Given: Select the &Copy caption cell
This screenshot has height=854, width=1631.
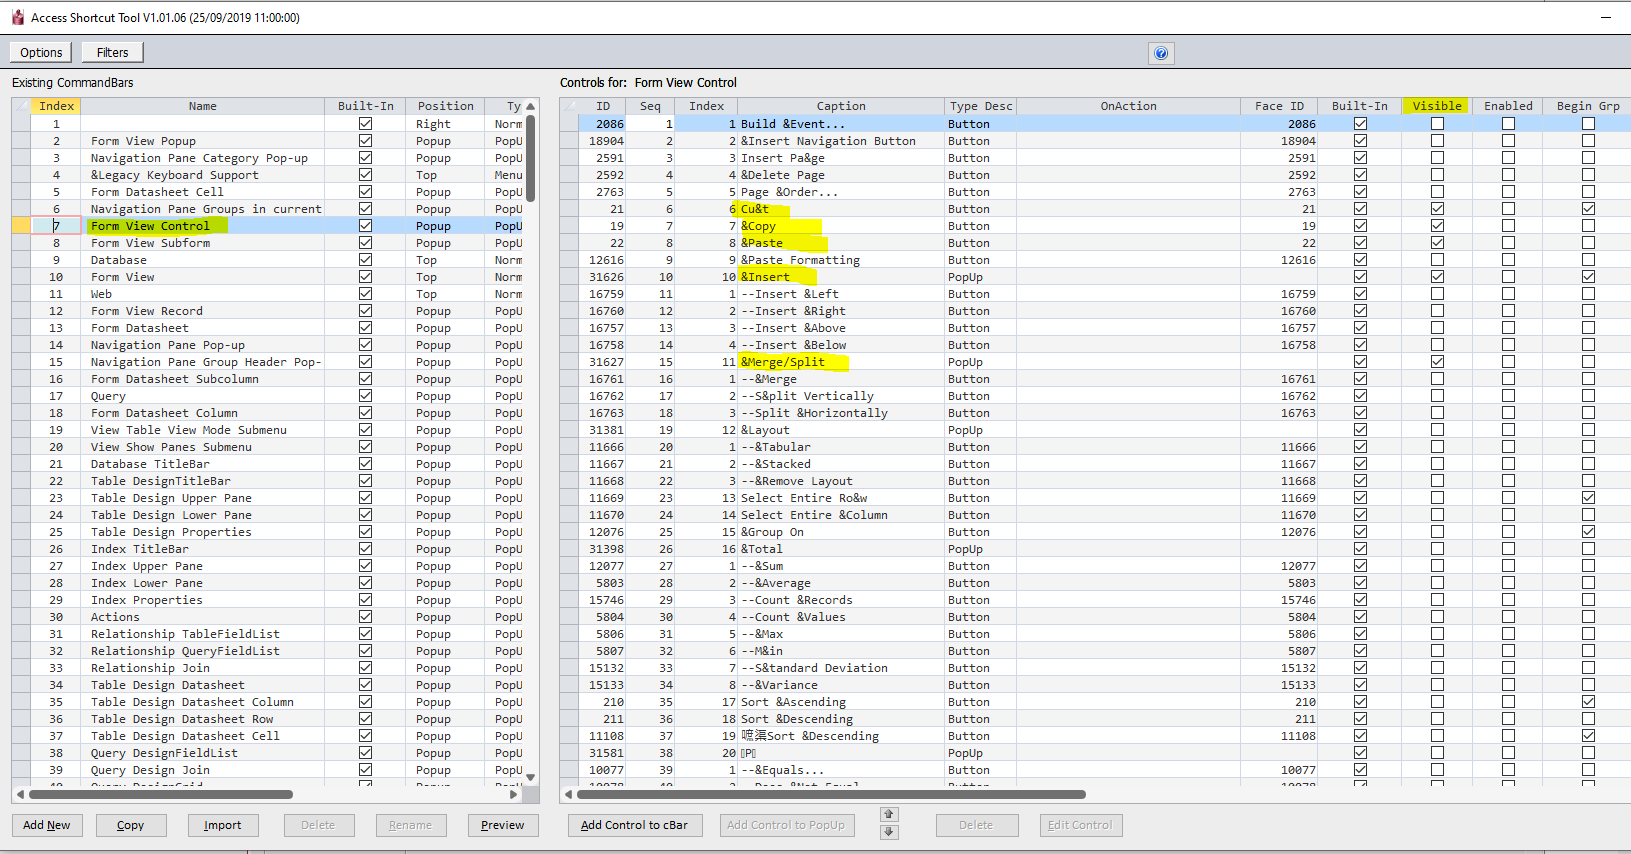Looking at the screenshot, I should 841,226.
